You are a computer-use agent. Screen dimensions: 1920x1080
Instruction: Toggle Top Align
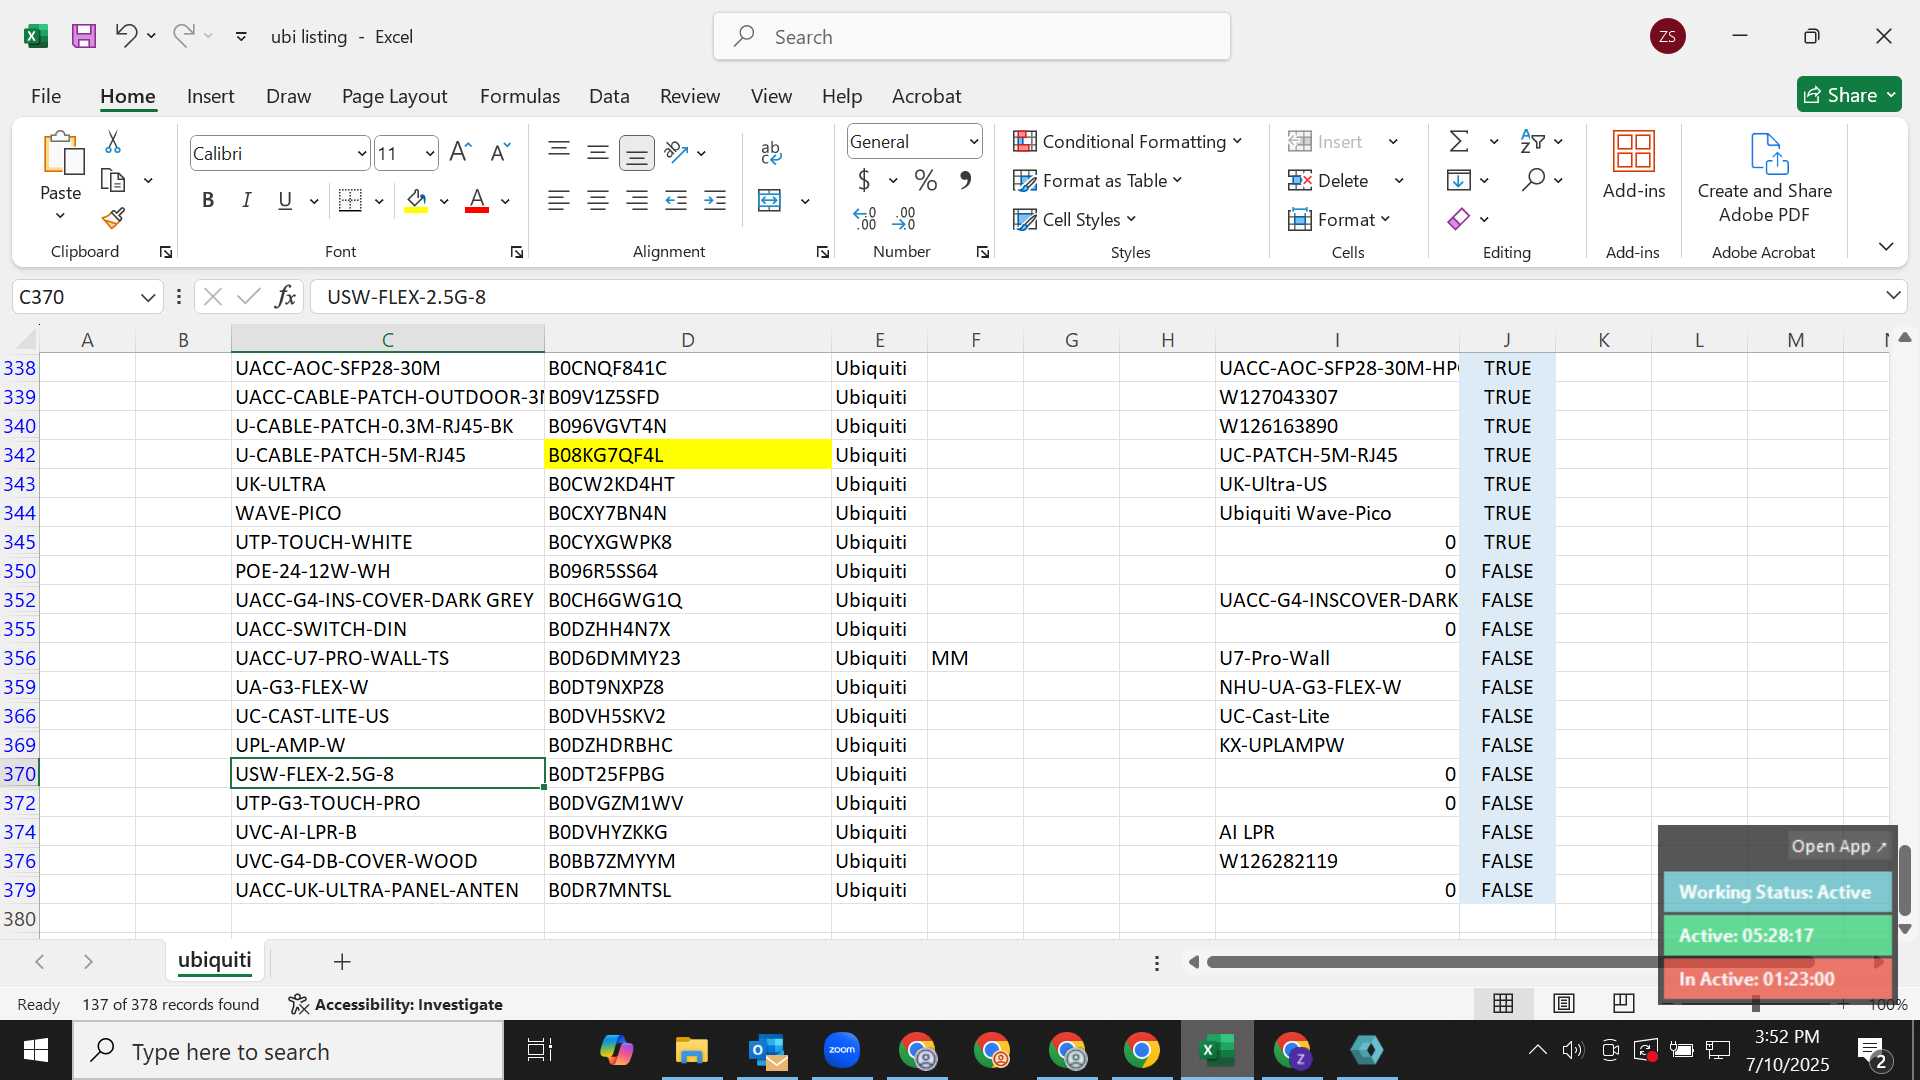point(559,152)
